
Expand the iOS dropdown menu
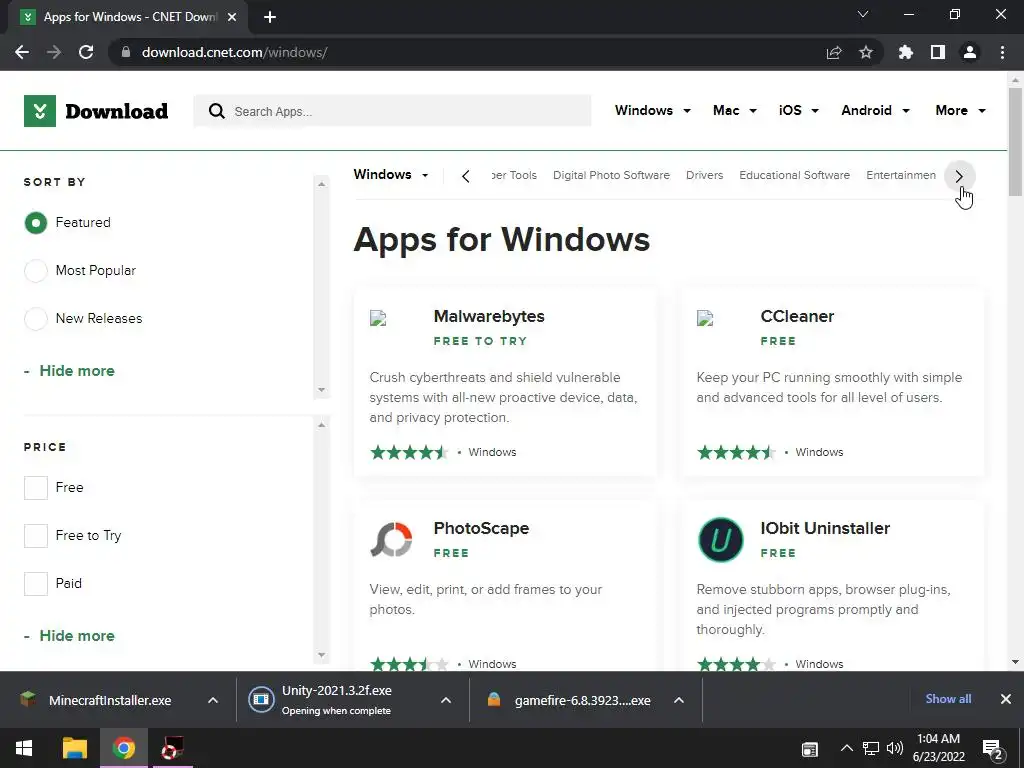point(799,110)
